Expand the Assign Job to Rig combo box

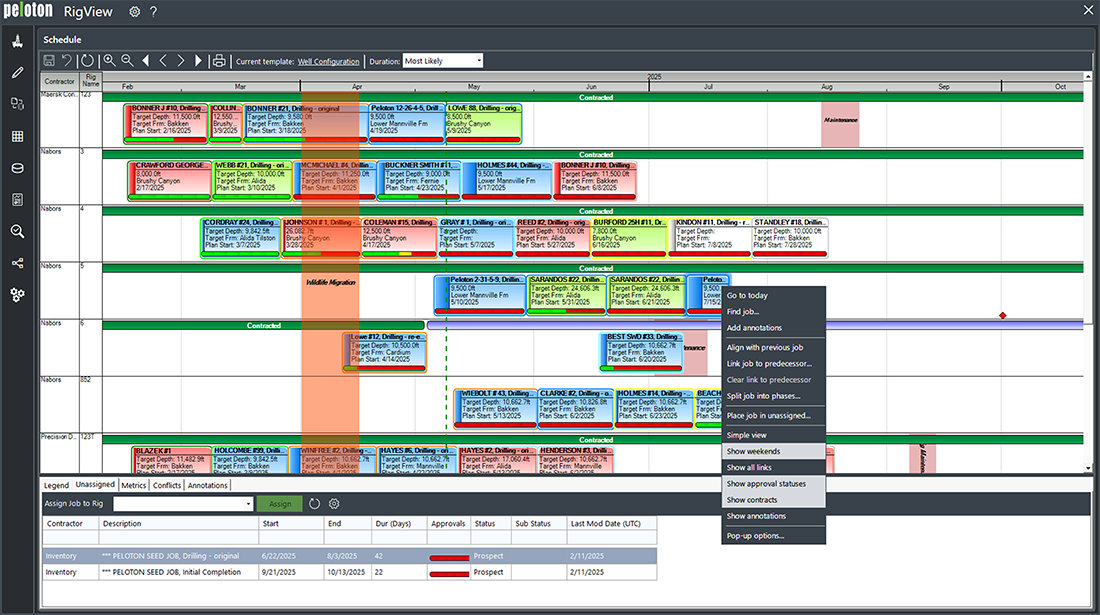(x=248, y=504)
